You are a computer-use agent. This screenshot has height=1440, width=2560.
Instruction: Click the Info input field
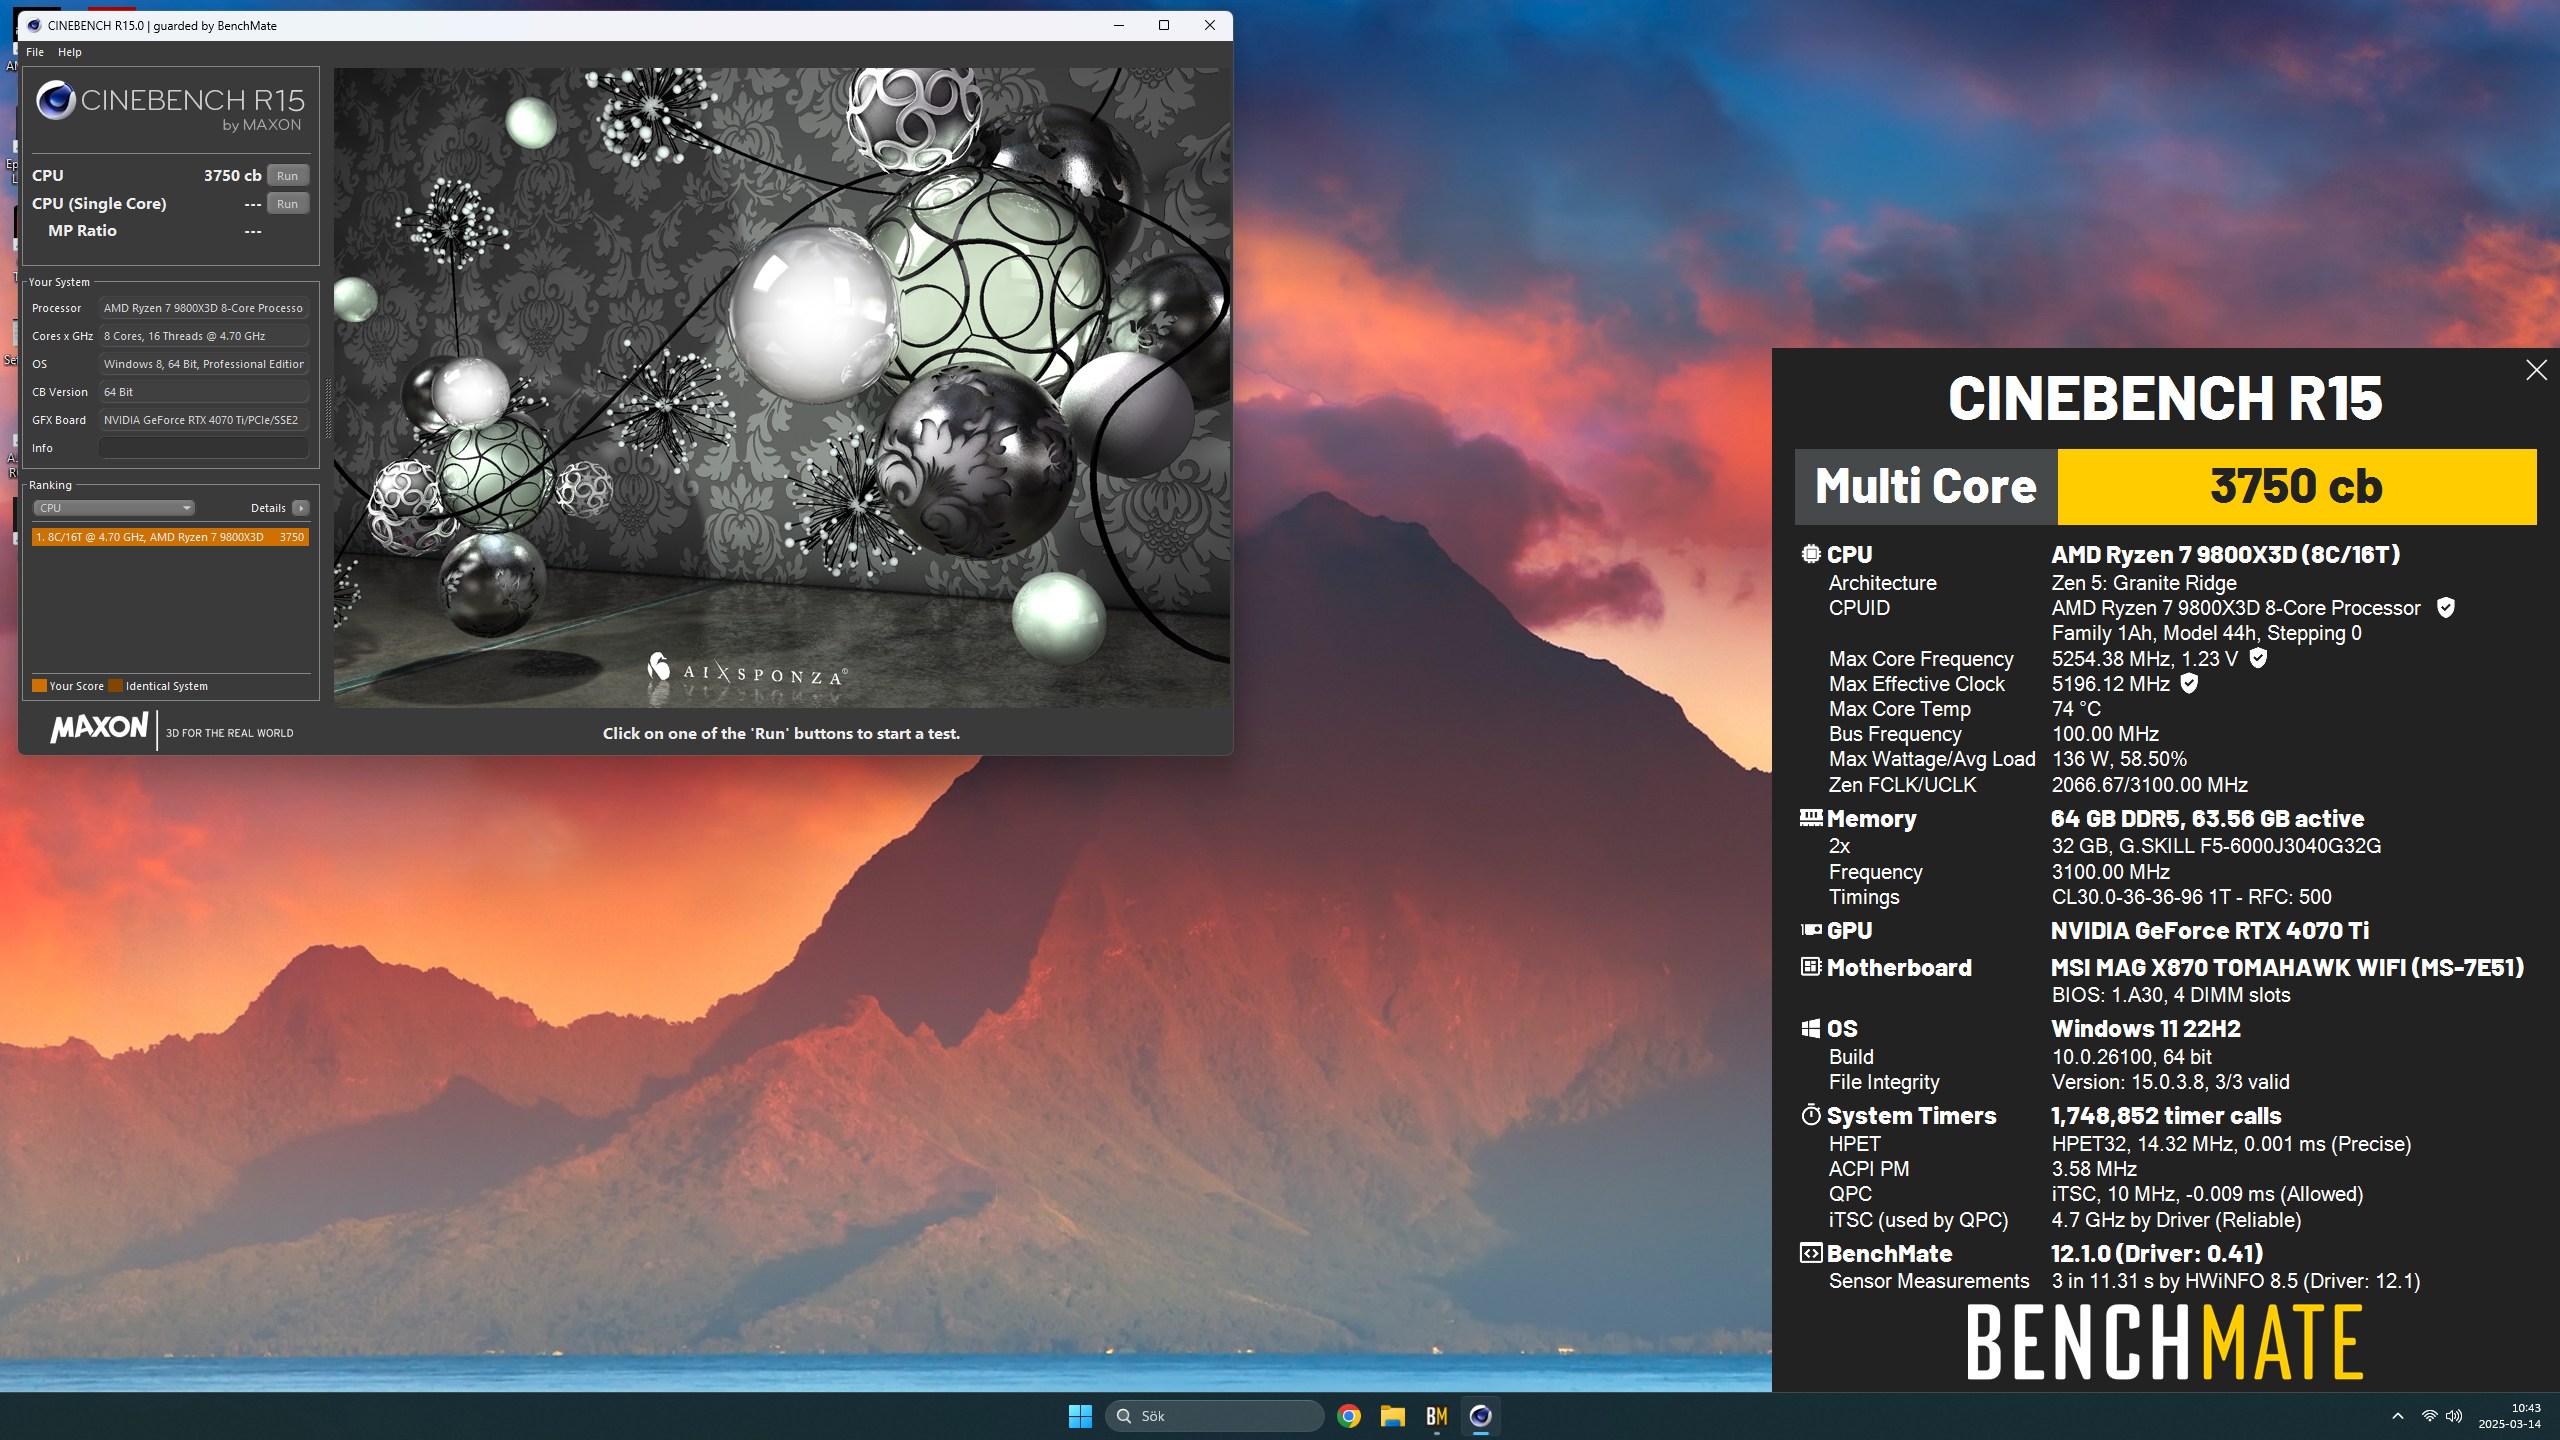click(x=203, y=448)
